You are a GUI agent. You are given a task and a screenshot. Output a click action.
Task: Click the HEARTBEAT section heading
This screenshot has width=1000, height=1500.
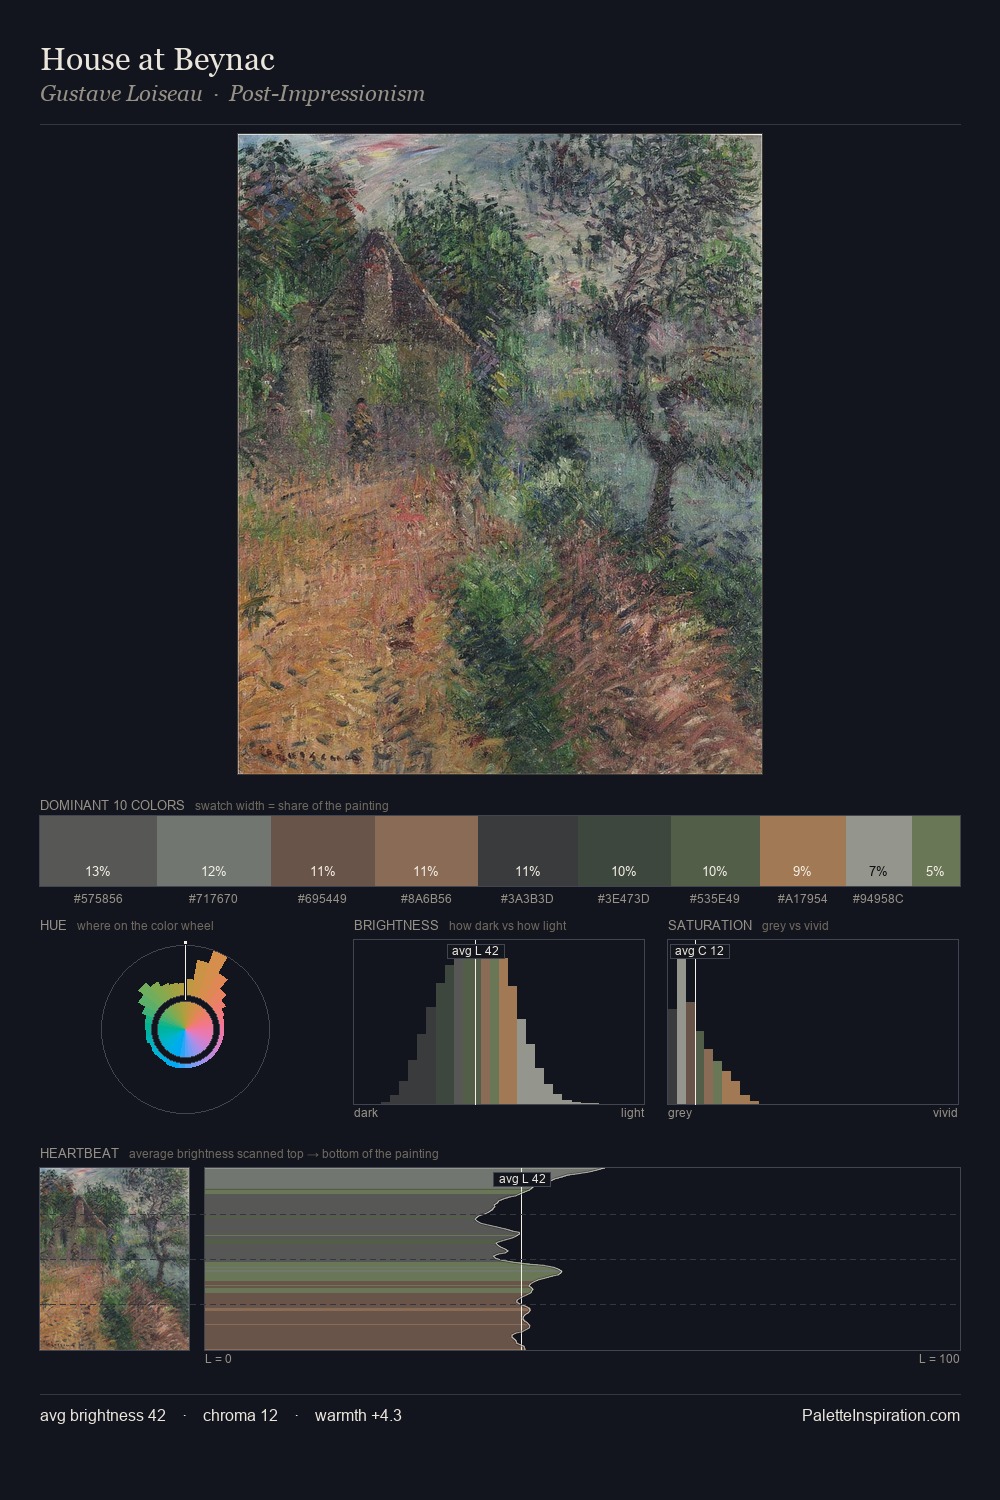pos(79,1153)
